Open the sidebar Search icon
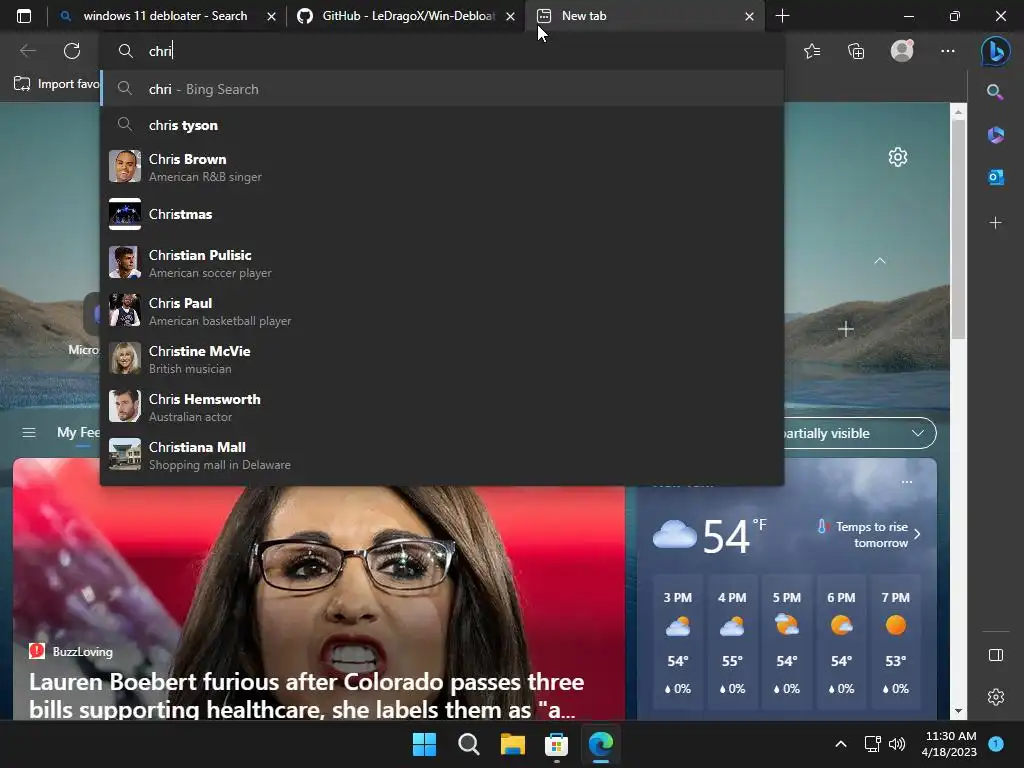This screenshot has height=768, width=1024. pos(995,91)
